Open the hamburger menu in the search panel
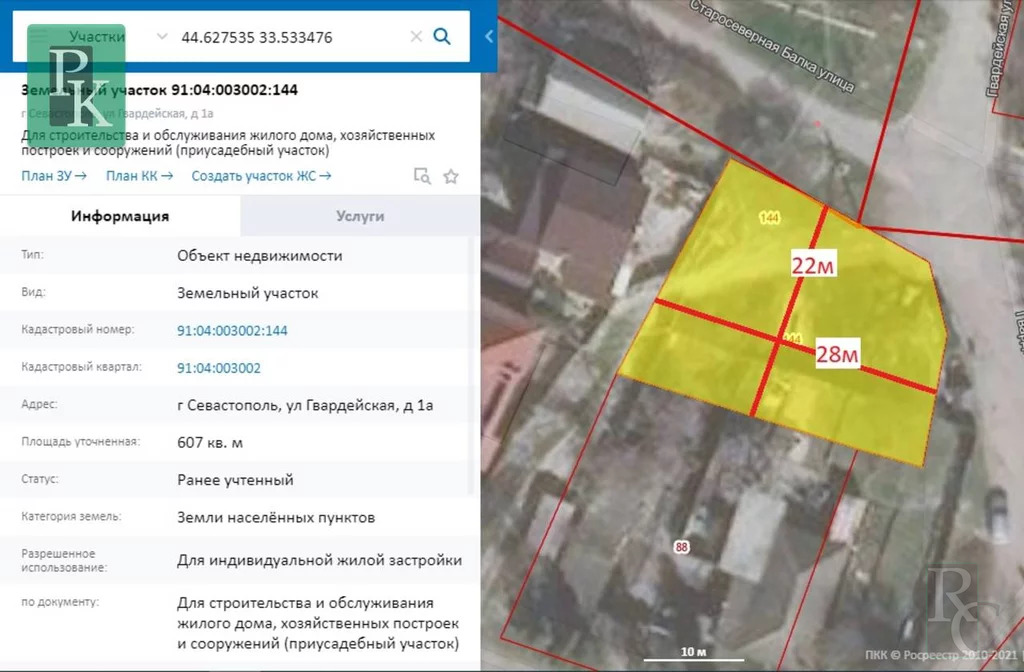 tap(40, 36)
